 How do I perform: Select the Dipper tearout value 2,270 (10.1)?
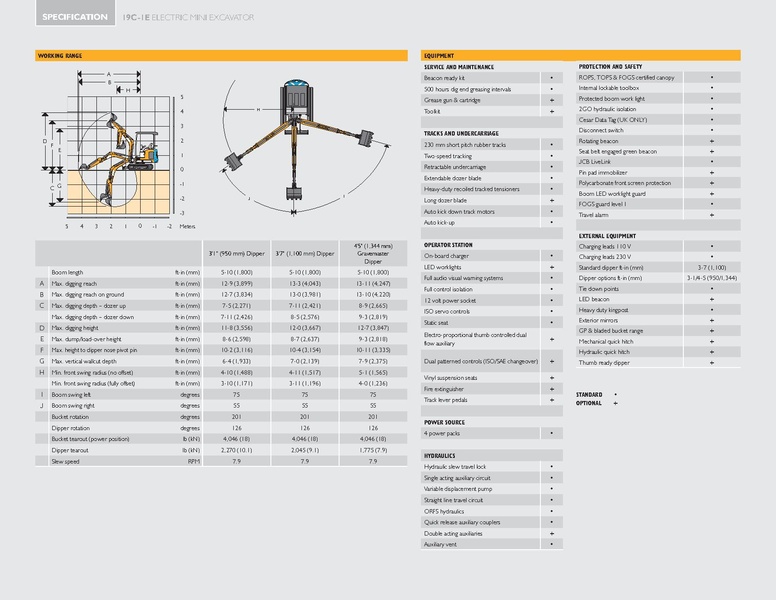(x=237, y=450)
